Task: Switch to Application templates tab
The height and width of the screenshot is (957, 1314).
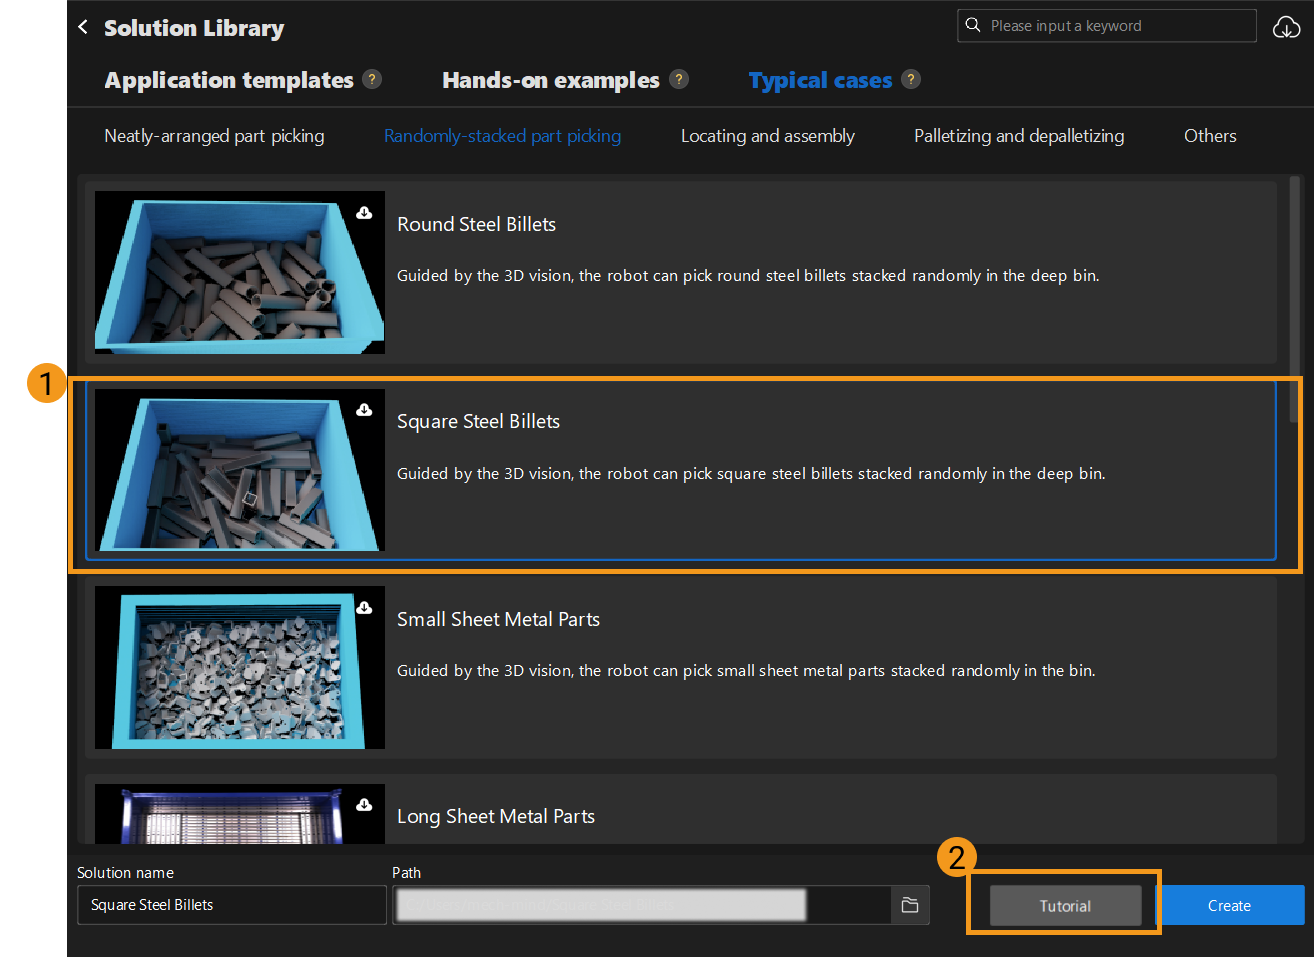Action: (x=229, y=80)
